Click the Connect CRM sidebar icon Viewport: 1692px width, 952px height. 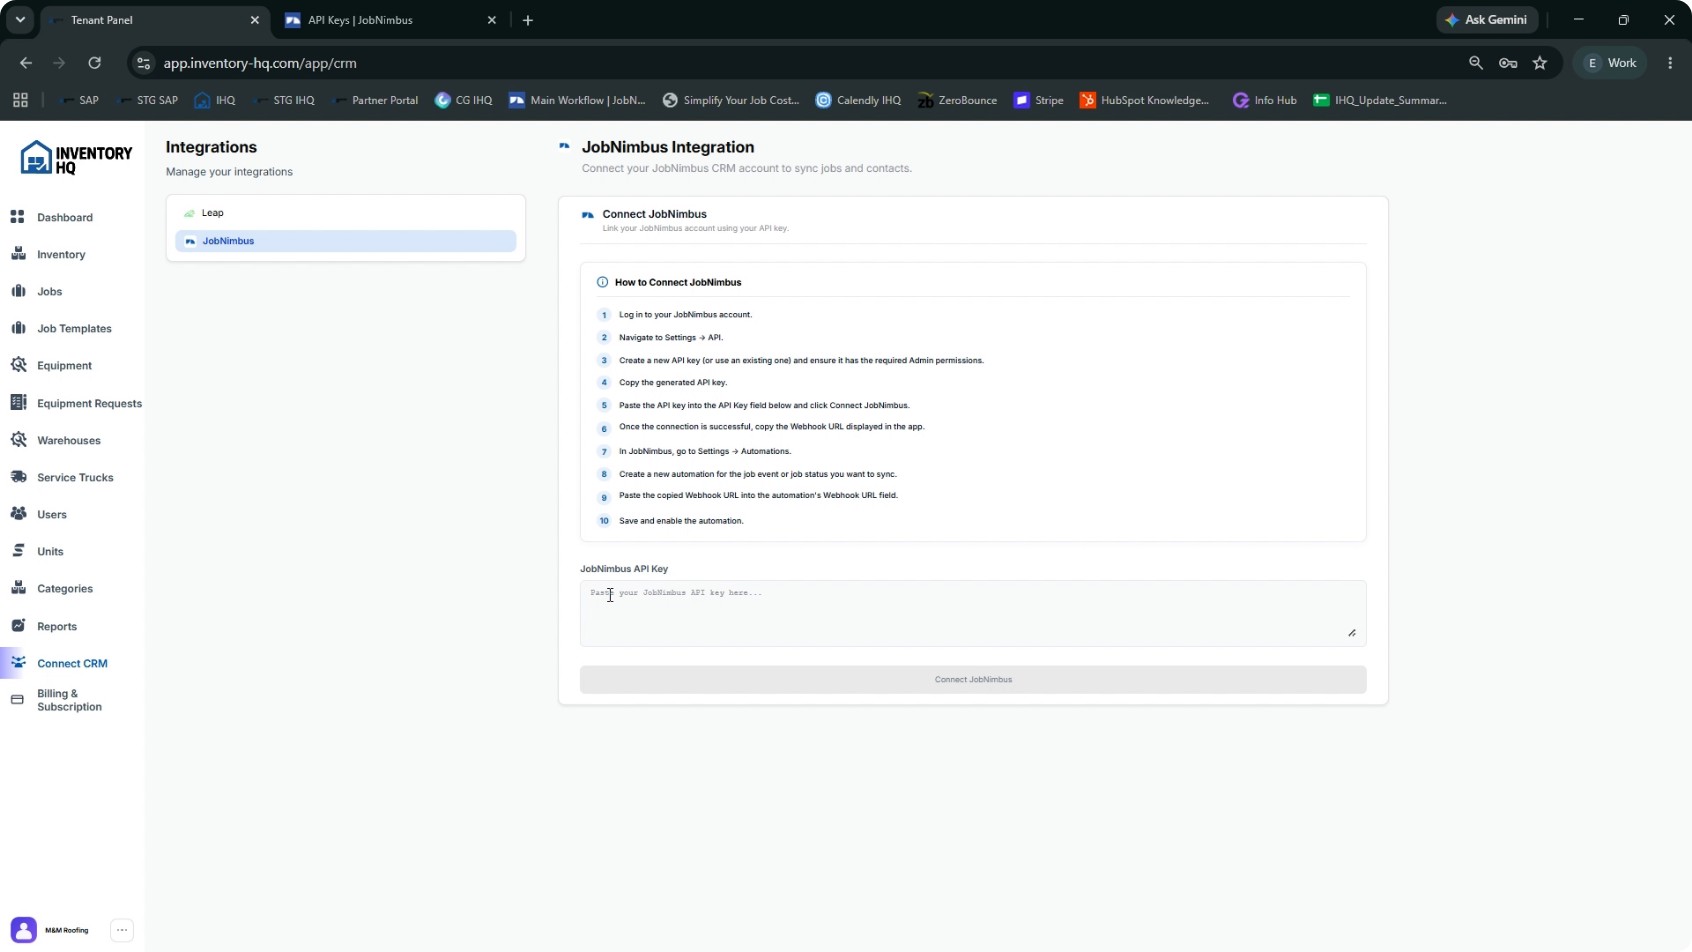tap(18, 663)
